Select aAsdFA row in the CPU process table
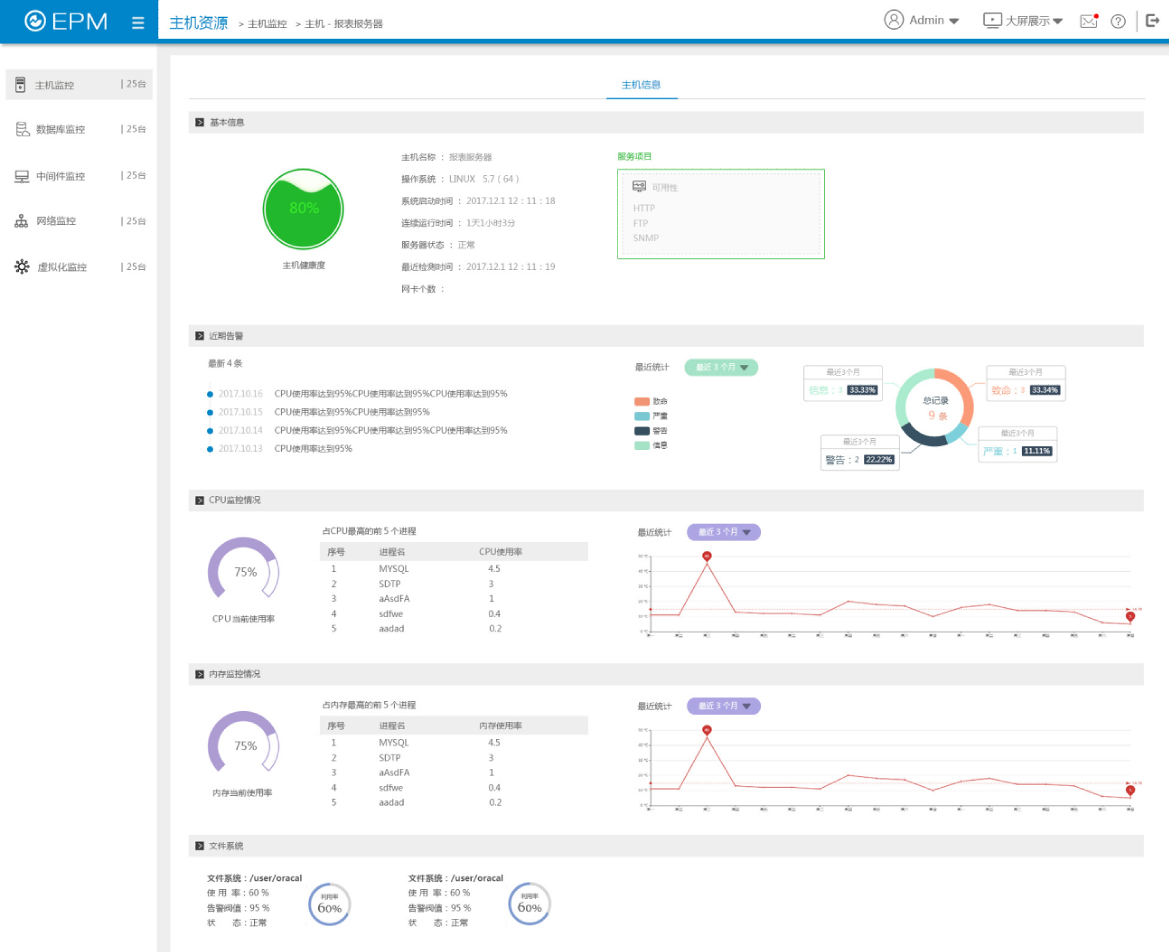 [454, 599]
